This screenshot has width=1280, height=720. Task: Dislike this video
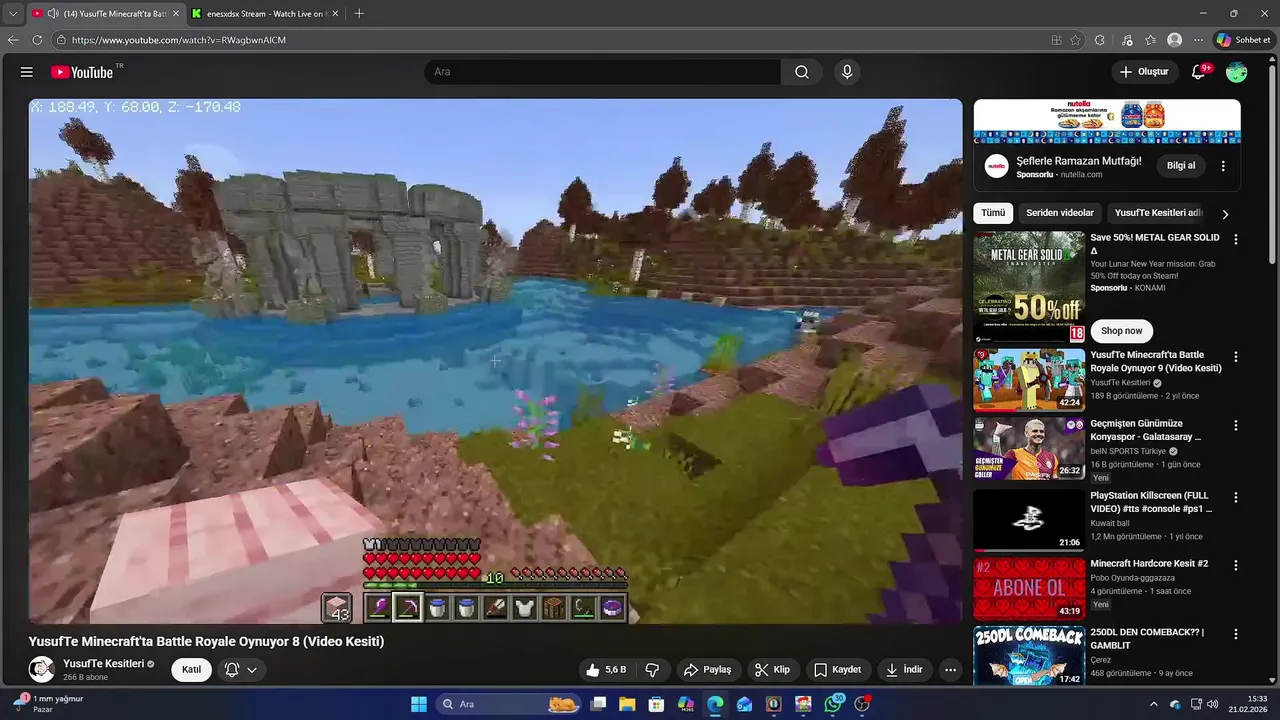[652, 670]
